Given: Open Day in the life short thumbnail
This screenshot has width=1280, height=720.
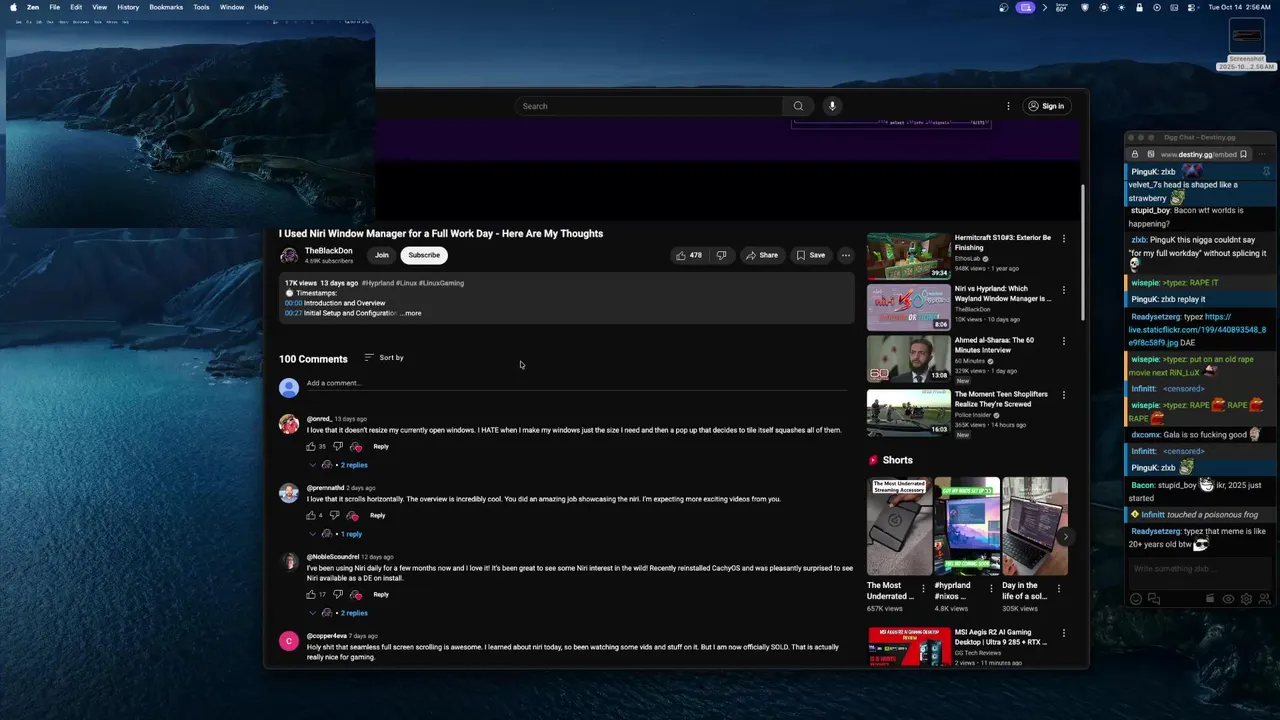Looking at the screenshot, I should tap(1035, 526).
